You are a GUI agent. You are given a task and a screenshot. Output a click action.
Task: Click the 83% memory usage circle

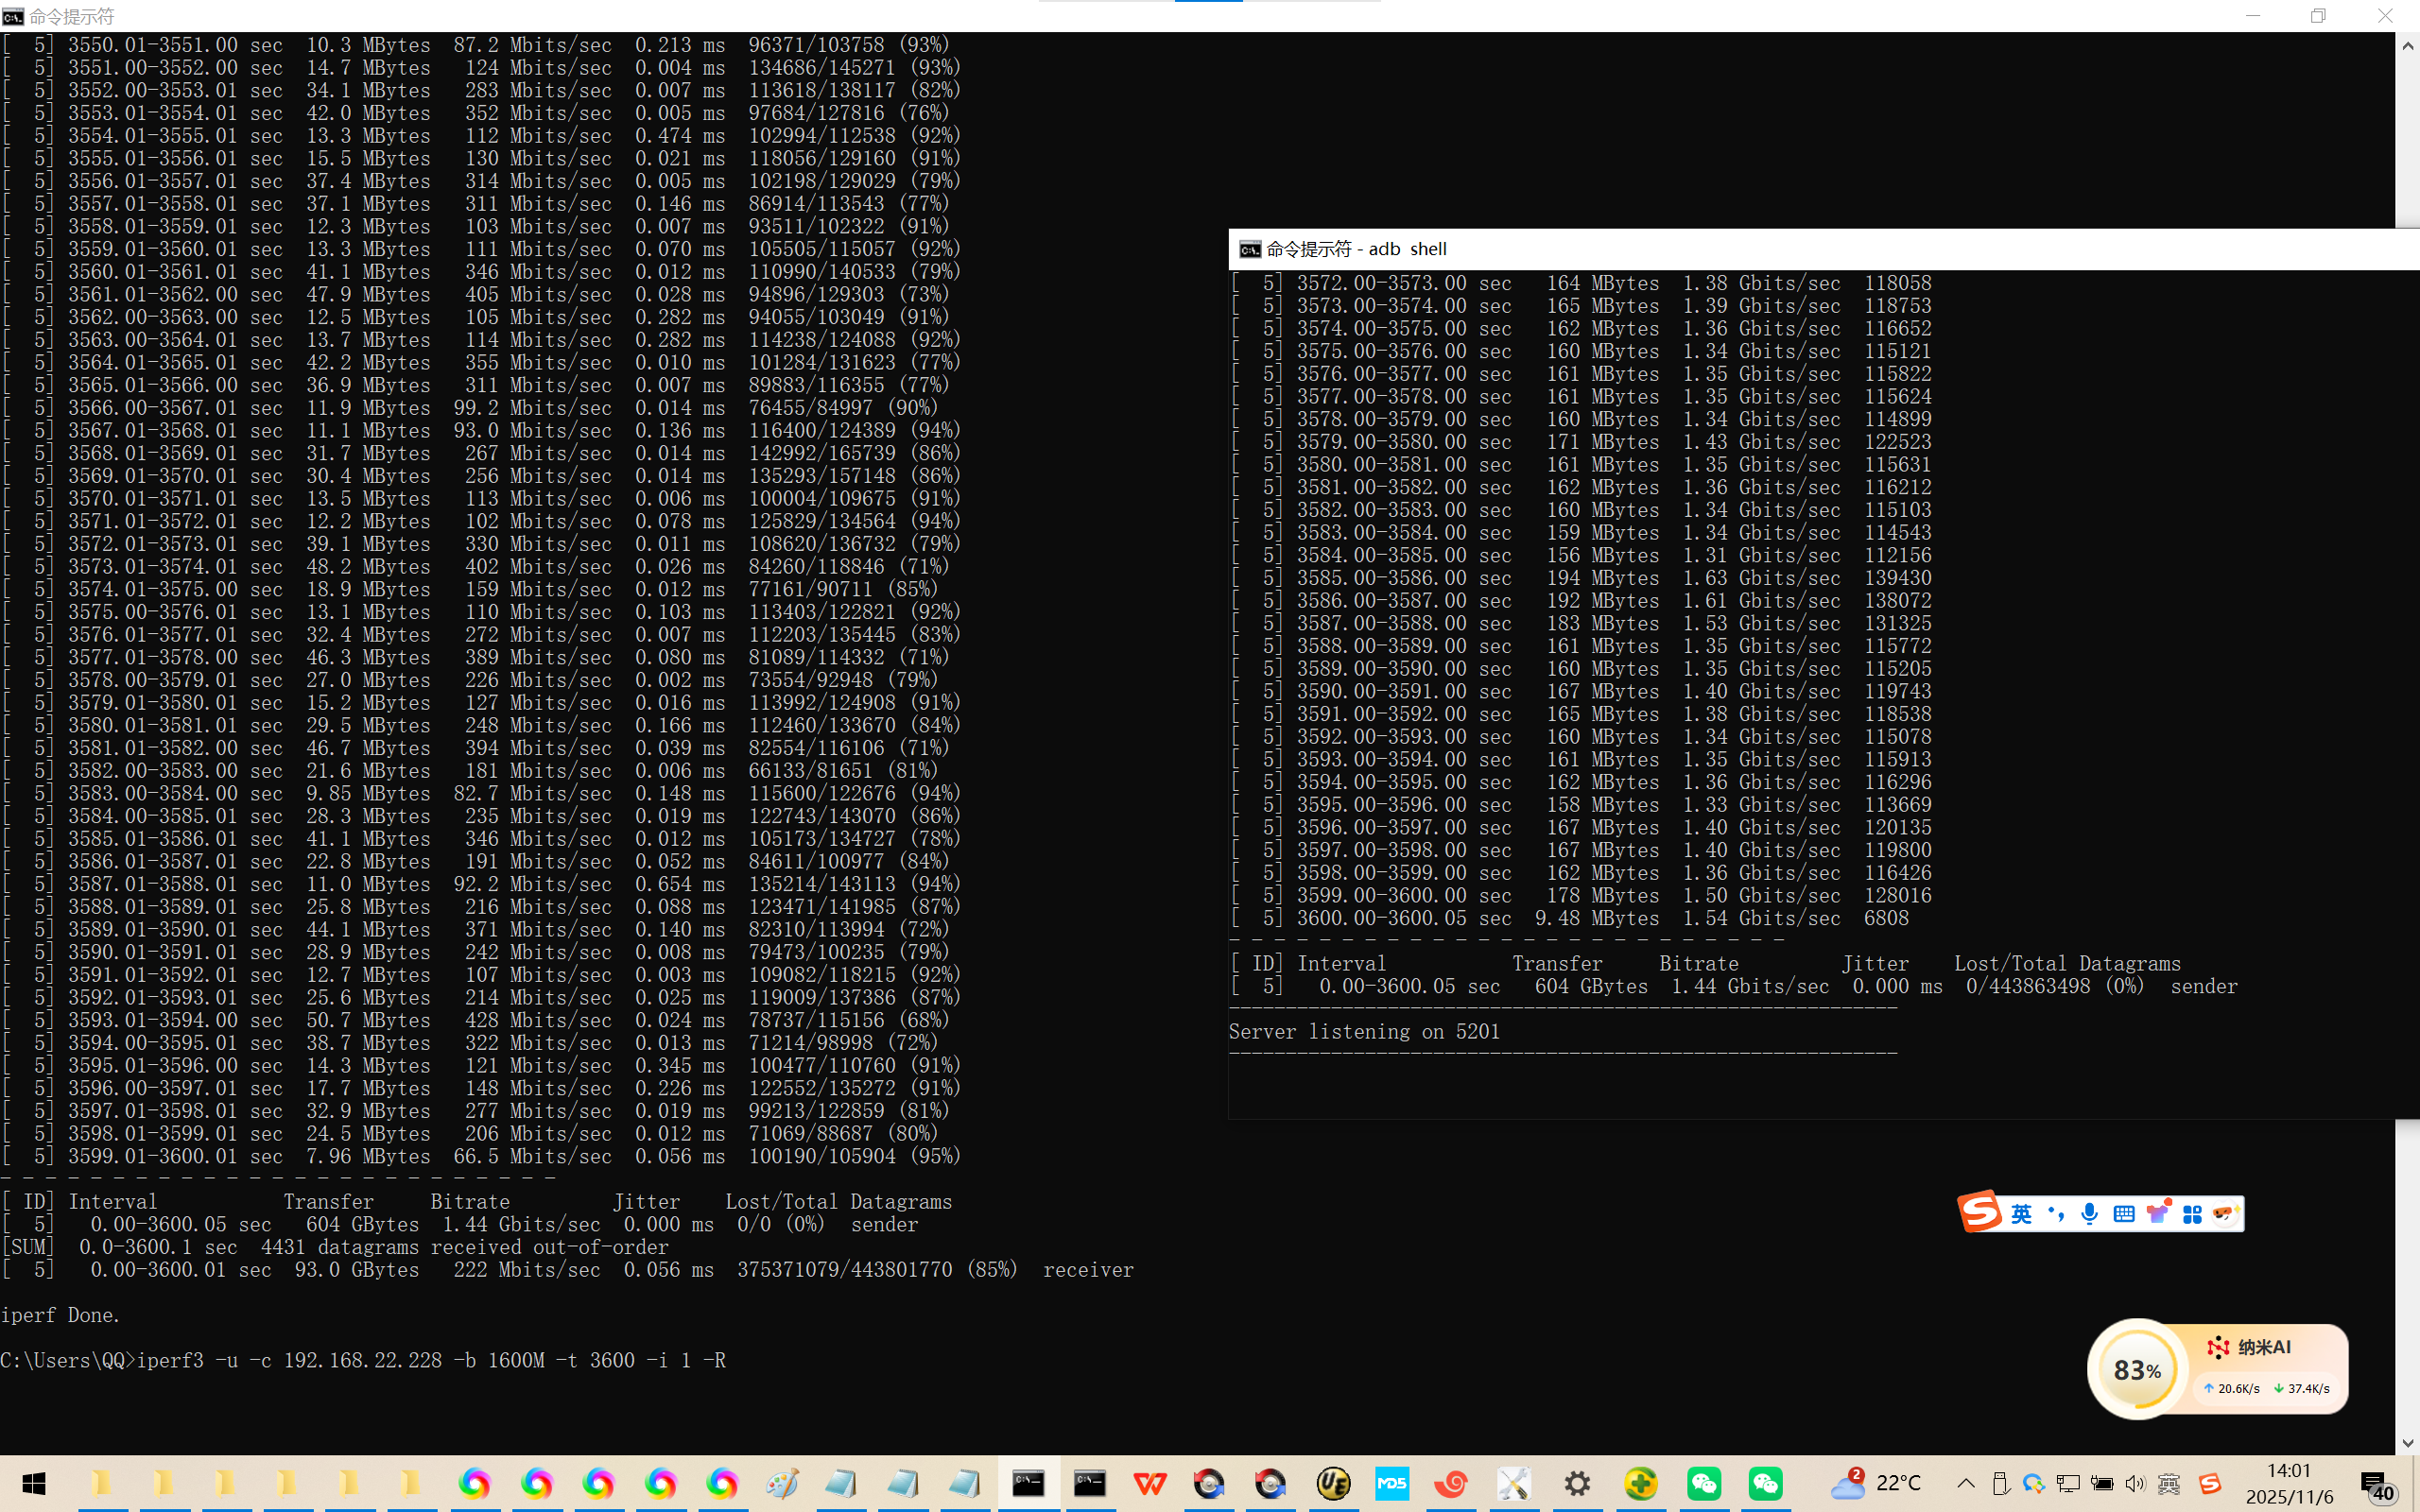[x=2137, y=1369]
